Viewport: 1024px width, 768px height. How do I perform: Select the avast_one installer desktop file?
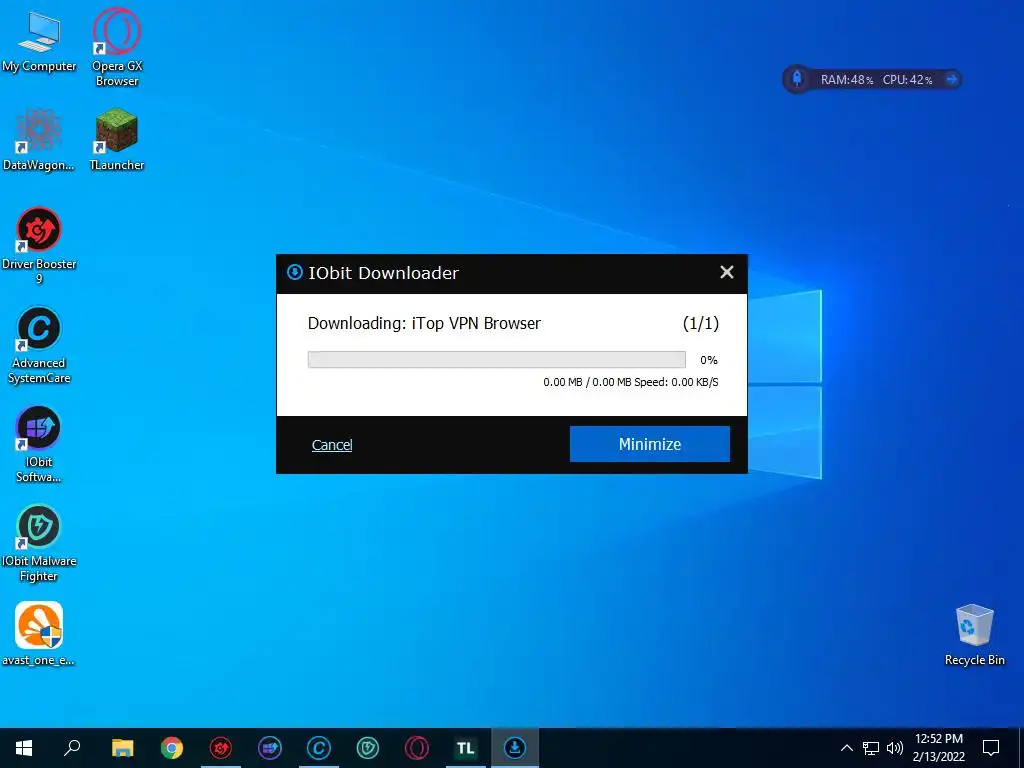pyautogui.click(x=39, y=633)
